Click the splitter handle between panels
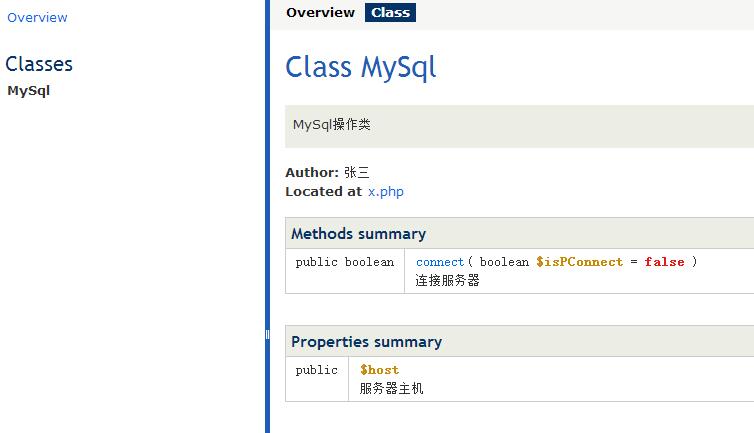 pyautogui.click(x=267, y=334)
